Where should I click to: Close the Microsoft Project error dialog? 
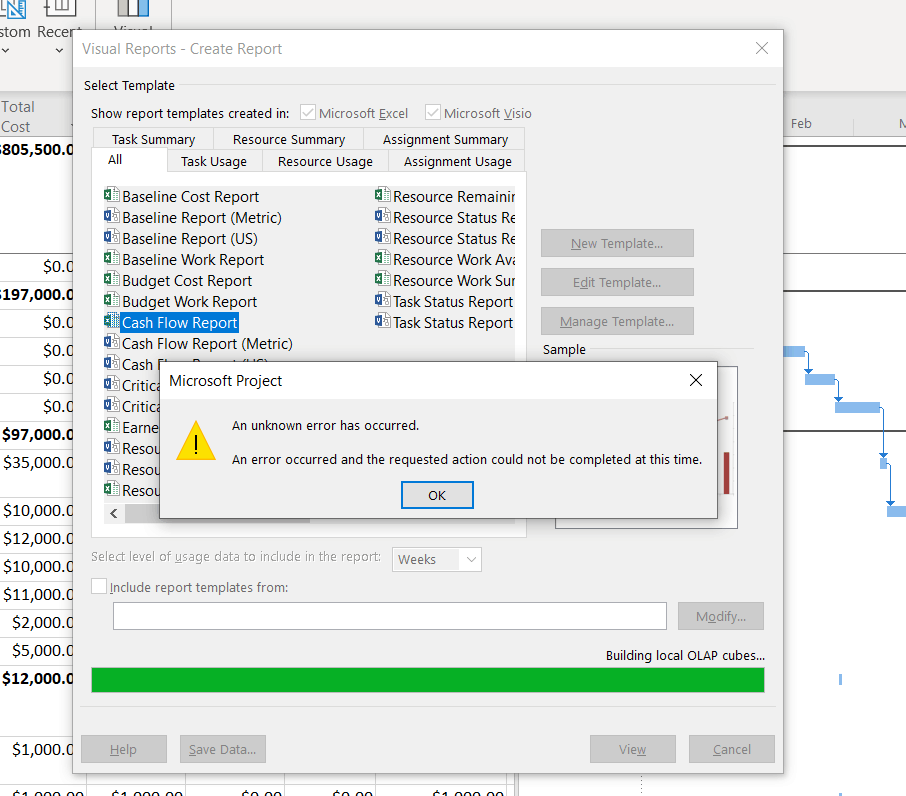click(x=696, y=380)
